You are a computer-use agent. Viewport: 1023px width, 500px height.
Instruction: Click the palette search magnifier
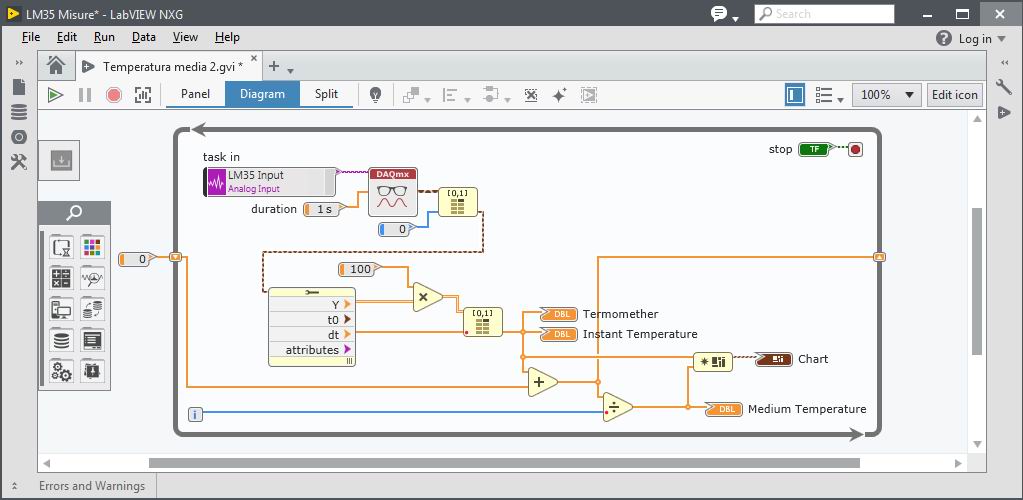point(74,213)
